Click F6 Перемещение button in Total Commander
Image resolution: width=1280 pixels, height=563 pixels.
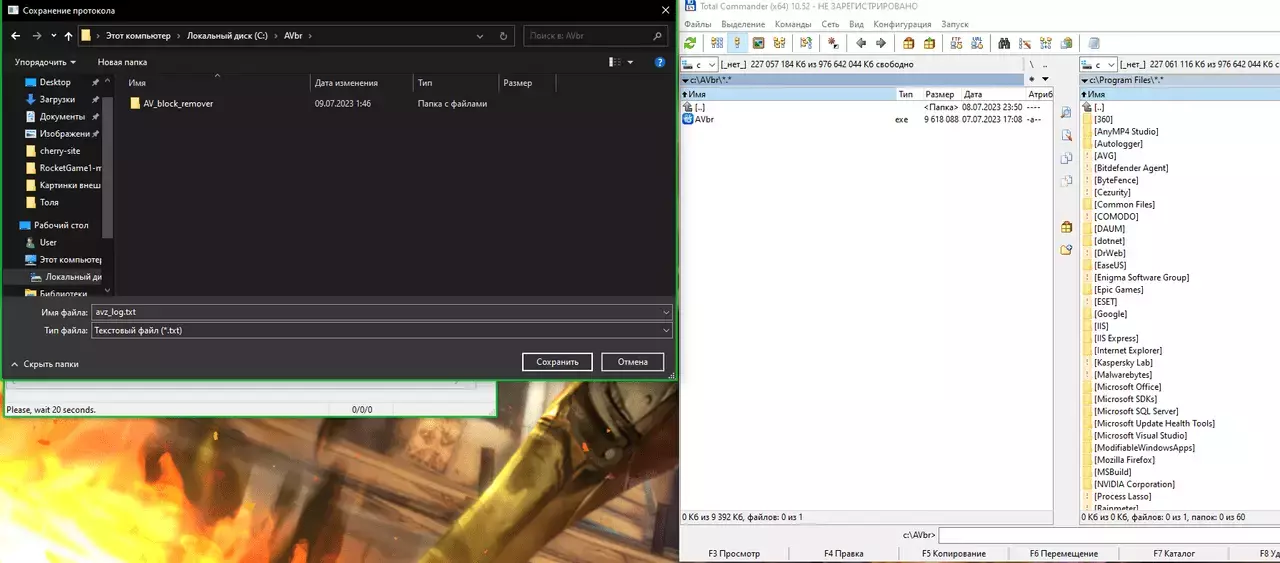1063,554
